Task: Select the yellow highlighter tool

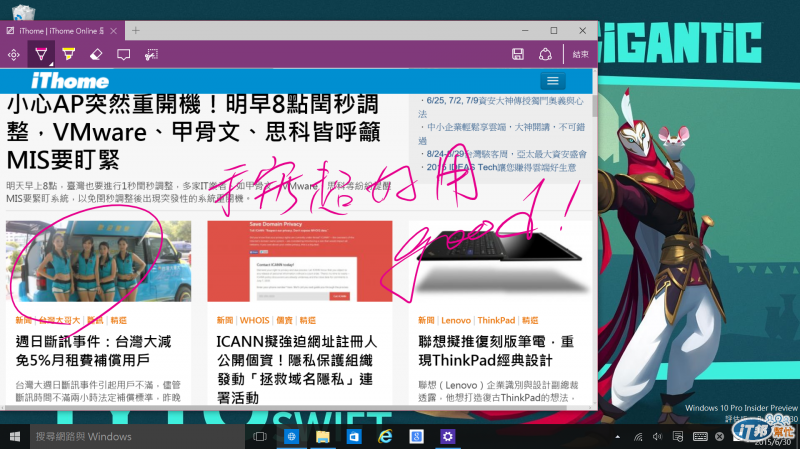Action: tap(68, 55)
